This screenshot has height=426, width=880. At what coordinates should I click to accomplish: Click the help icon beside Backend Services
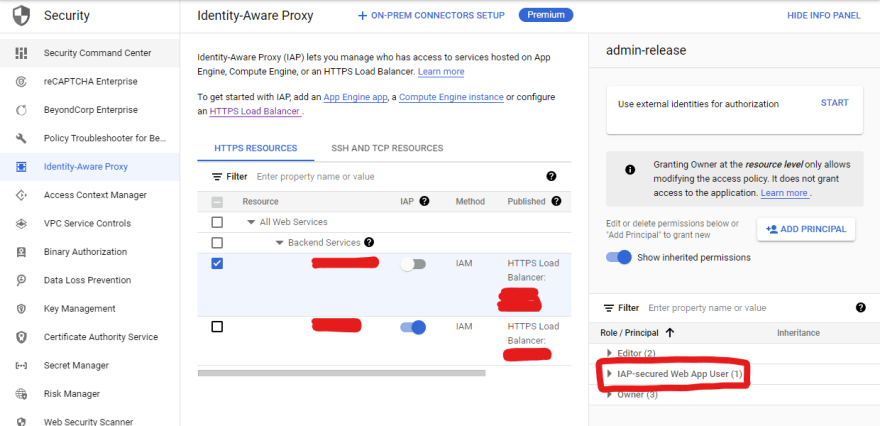369,242
